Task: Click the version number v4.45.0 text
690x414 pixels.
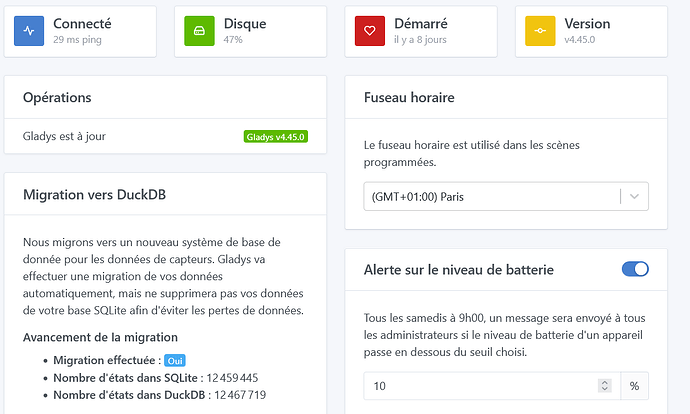Action: coord(580,40)
